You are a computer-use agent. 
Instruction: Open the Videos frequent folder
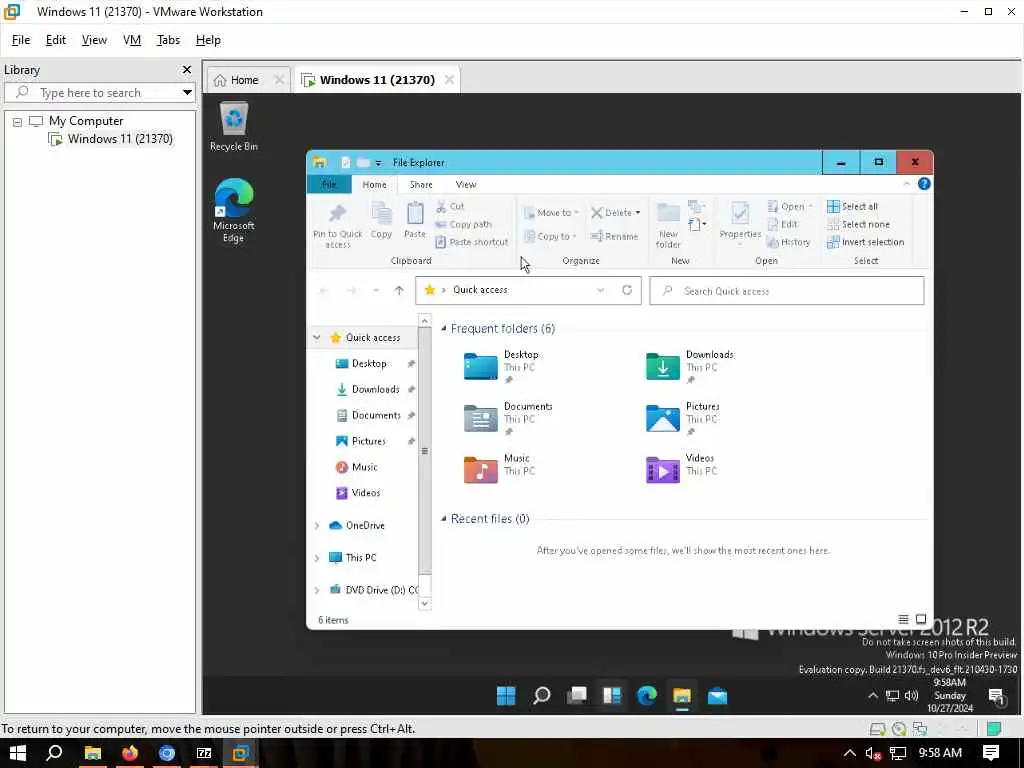point(681,469)
